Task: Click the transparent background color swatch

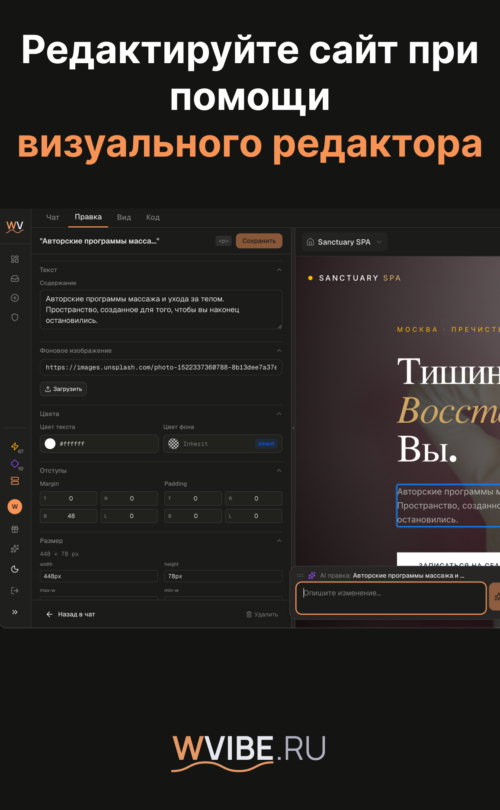Action: [x=174, y=444]
